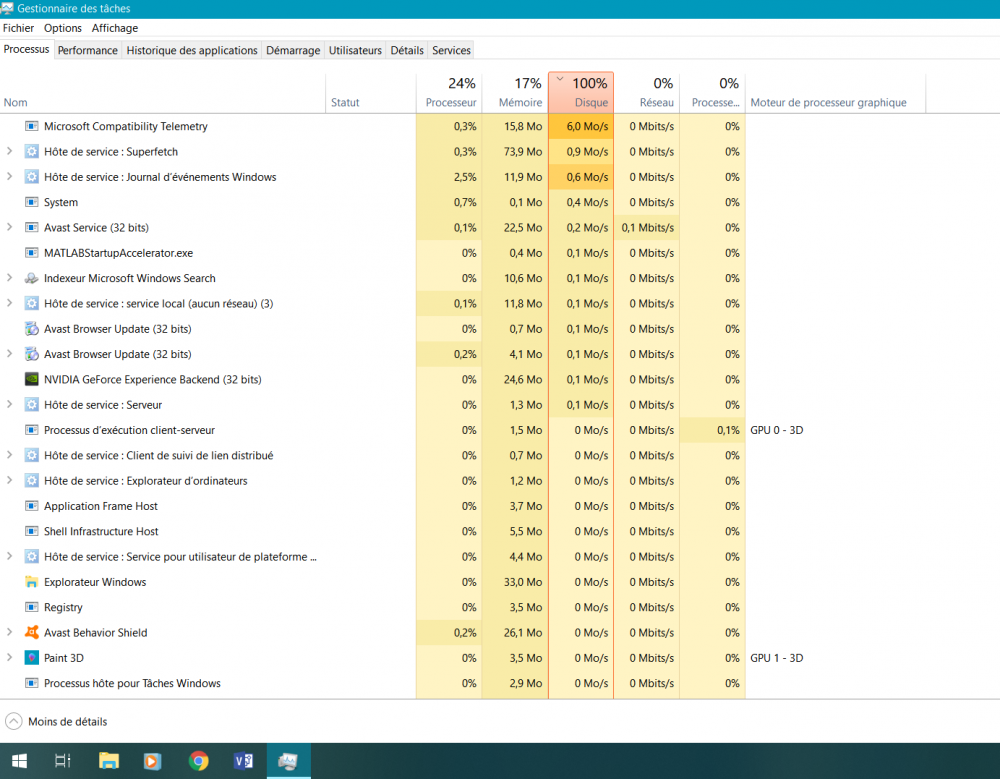The image size is (1000, 779).
Task: Open Google Chrome from the taskbar
Action: coord(199,761)
